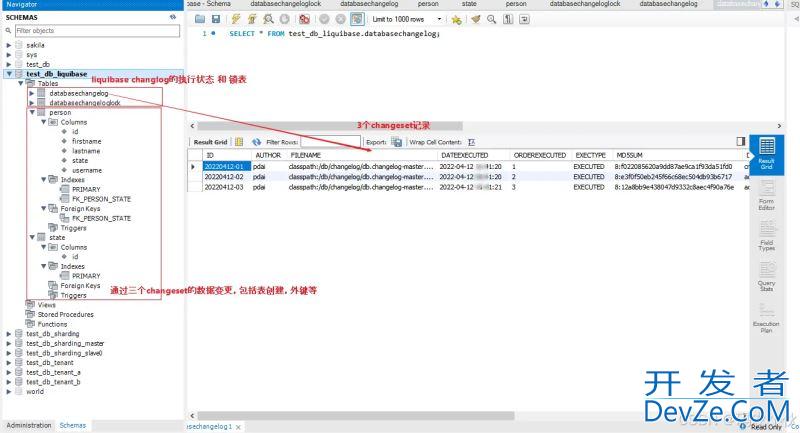Expand the sakila schema

[9, 45]
